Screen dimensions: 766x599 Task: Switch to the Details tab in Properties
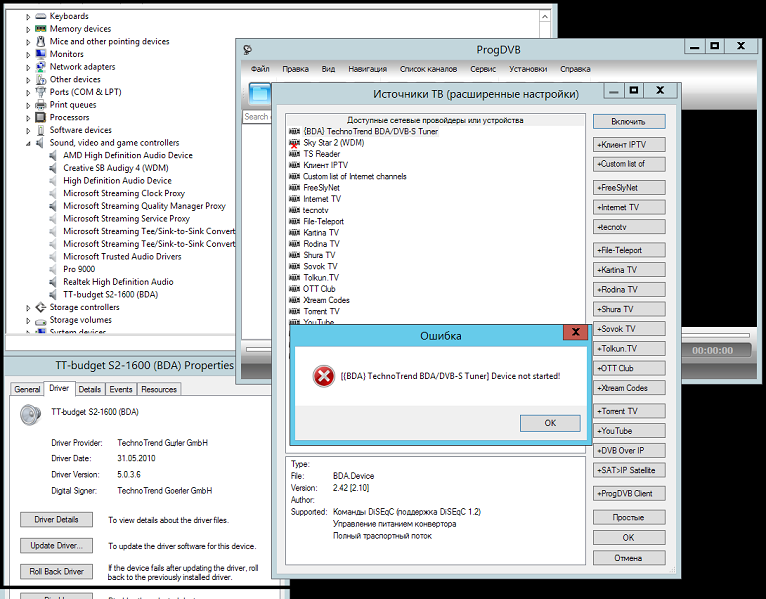(x=89, y=389)
